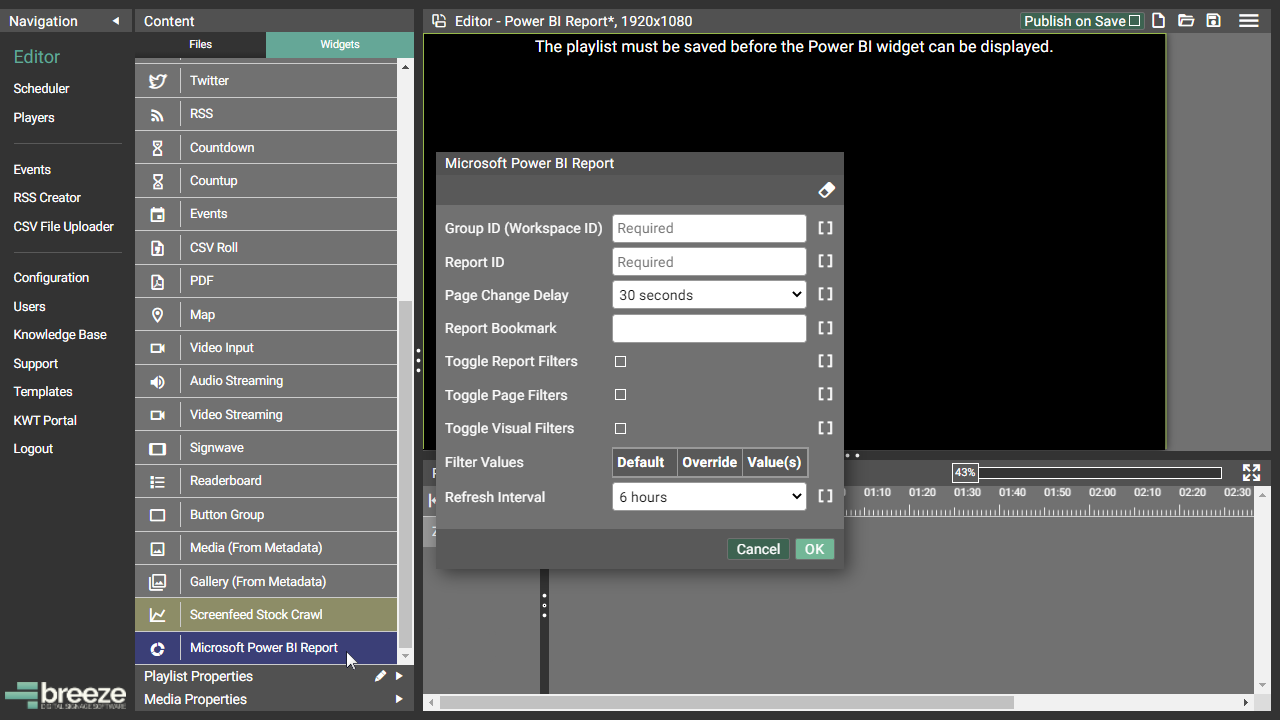This screenshot has height=720, width=1280.
Task: Click the Countdown hourglass icon
Action: [x=157, y=148]
